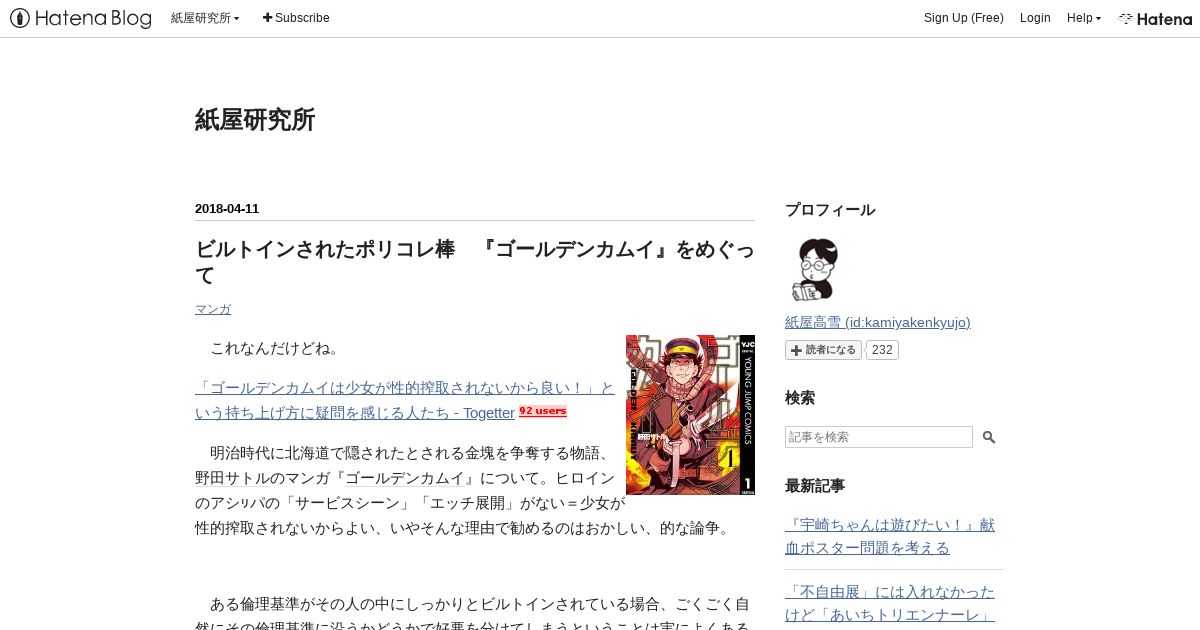Open recent article 「不自由展」には入れなかった

890,602
